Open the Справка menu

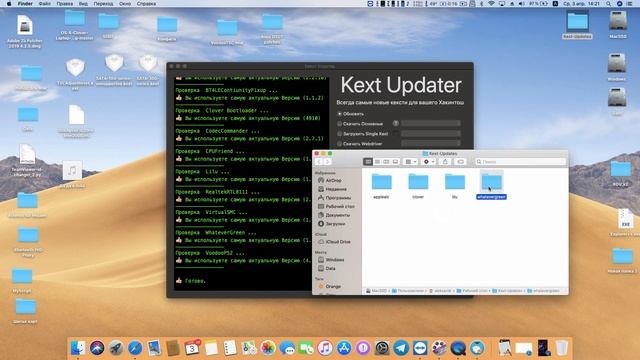pyautogui.click(x=146, y=4)
